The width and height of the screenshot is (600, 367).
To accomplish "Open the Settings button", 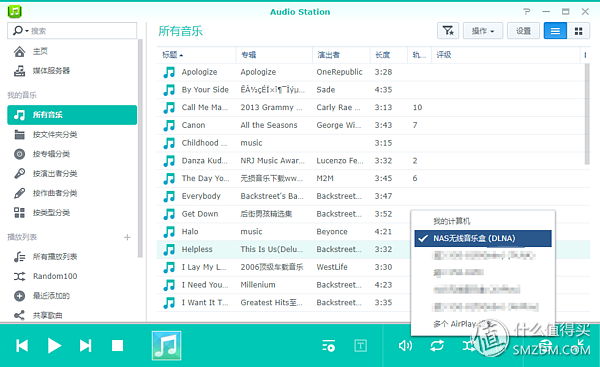I will pyautogui.click(x=523, y=31).
